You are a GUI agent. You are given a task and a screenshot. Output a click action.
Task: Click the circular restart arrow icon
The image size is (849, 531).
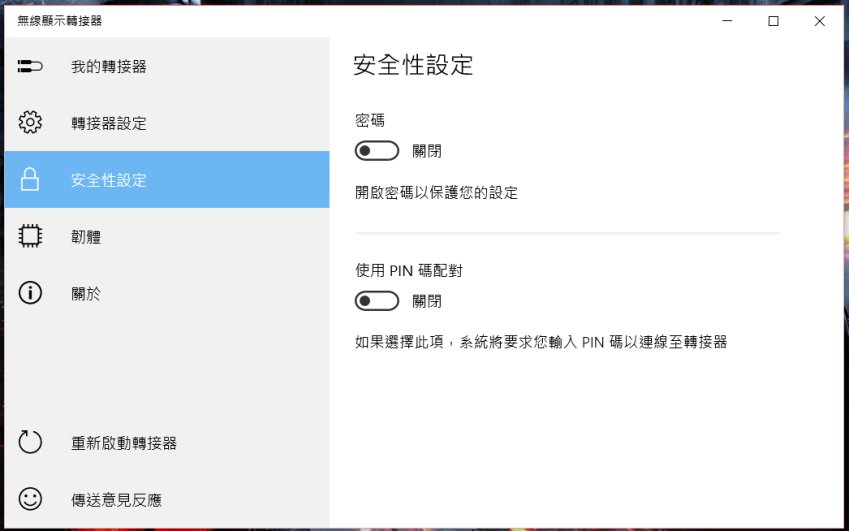tap(30, 442)
